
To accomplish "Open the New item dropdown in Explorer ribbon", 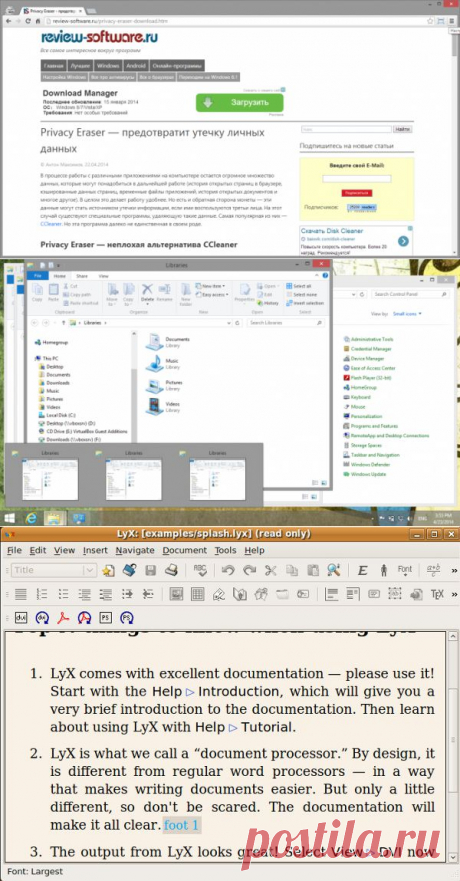I will pos(211,286).
